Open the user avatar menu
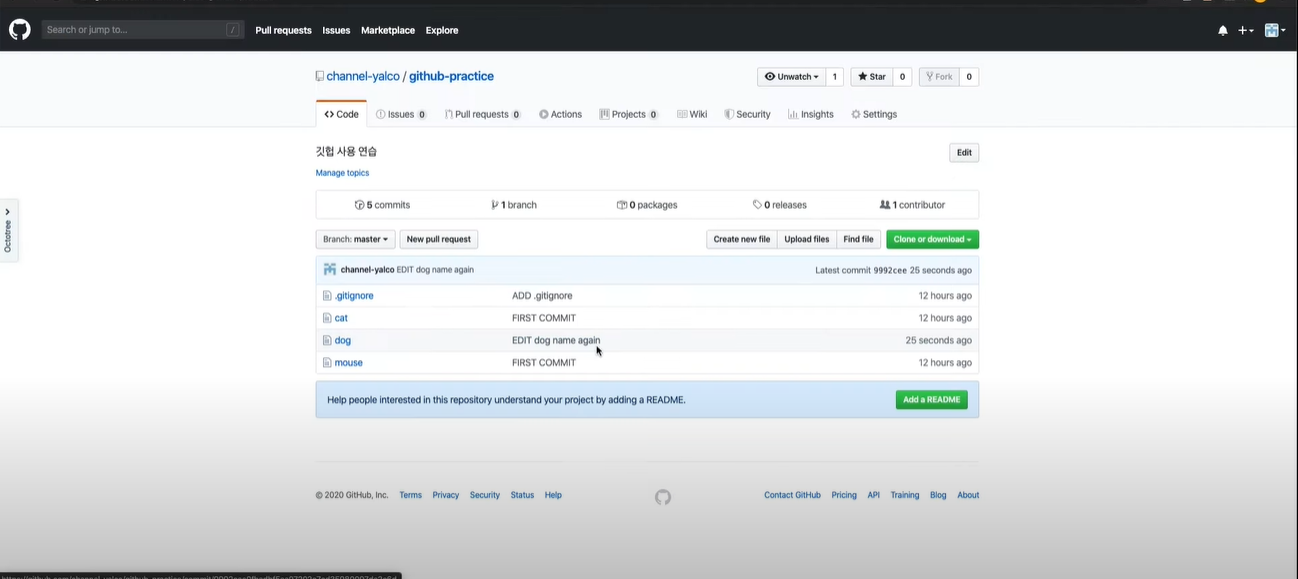This screenshot has height=579, width=1298. [x=1274, y=31]
